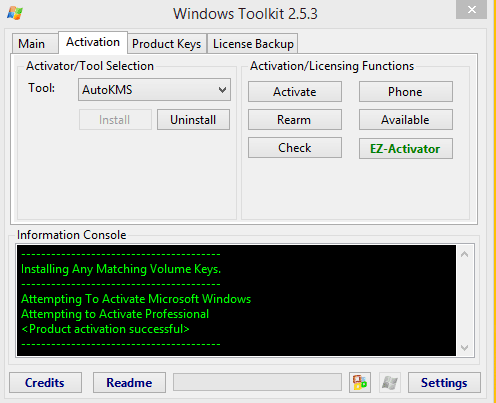Click 'Attempting to Activate Professional' line
This screenshot has width=496, height=403.
[115, 314]
